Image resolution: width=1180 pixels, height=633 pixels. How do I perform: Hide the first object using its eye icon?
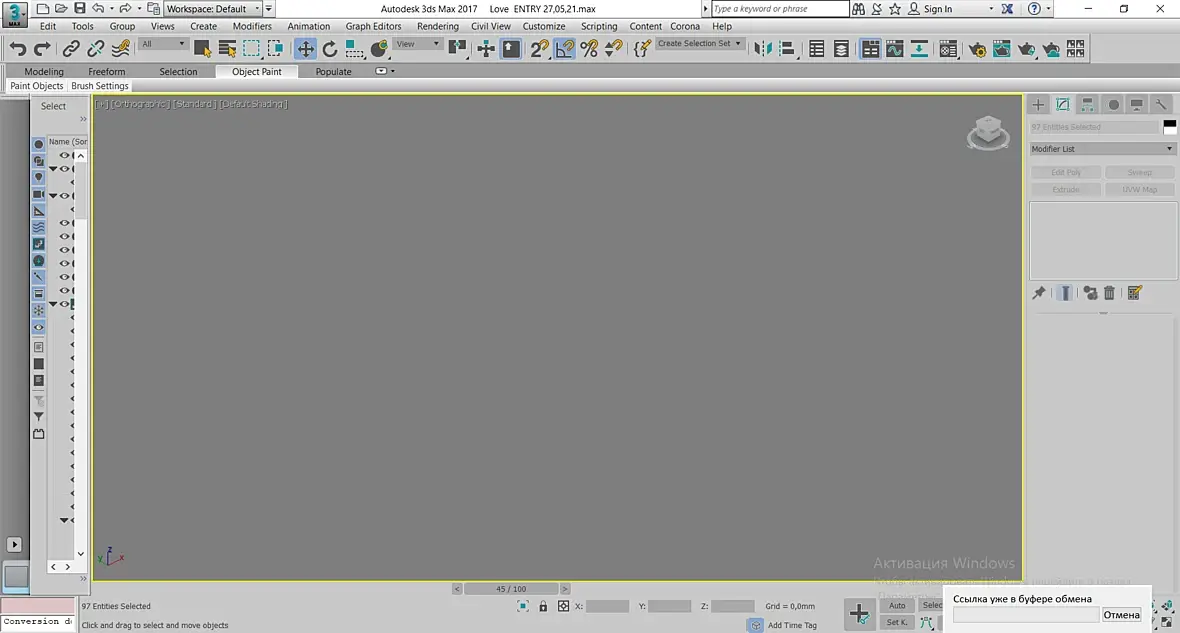tap(65, 155)
